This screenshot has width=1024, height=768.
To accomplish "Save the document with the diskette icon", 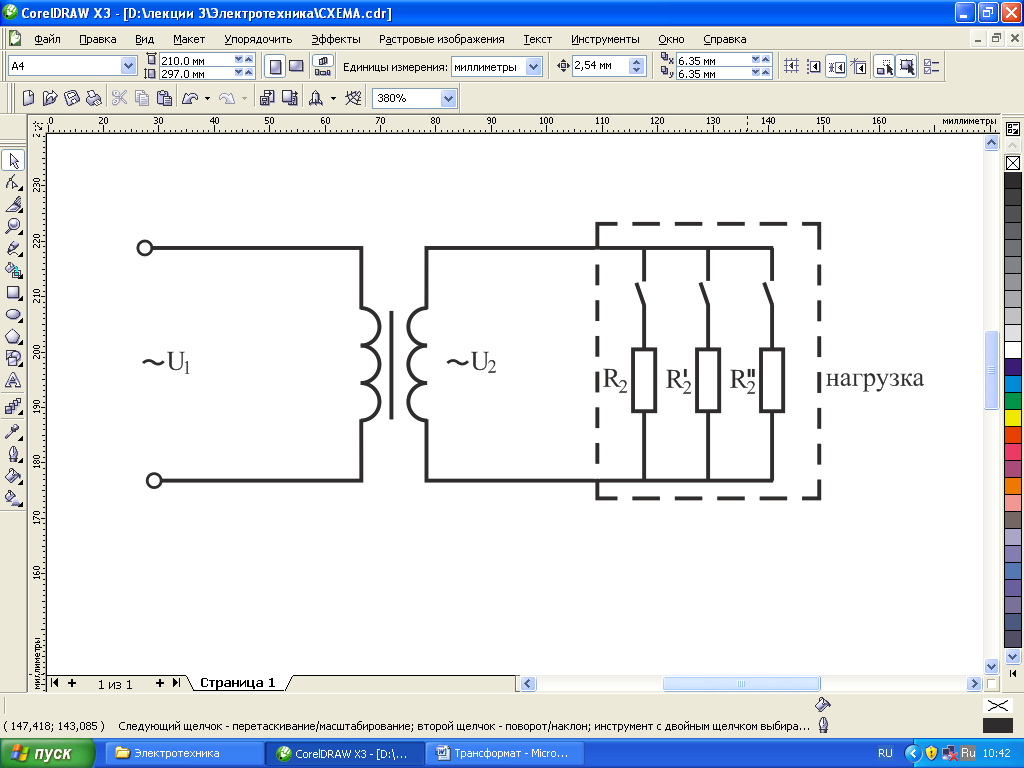I will pyautogui.click(x=72, y=98).
